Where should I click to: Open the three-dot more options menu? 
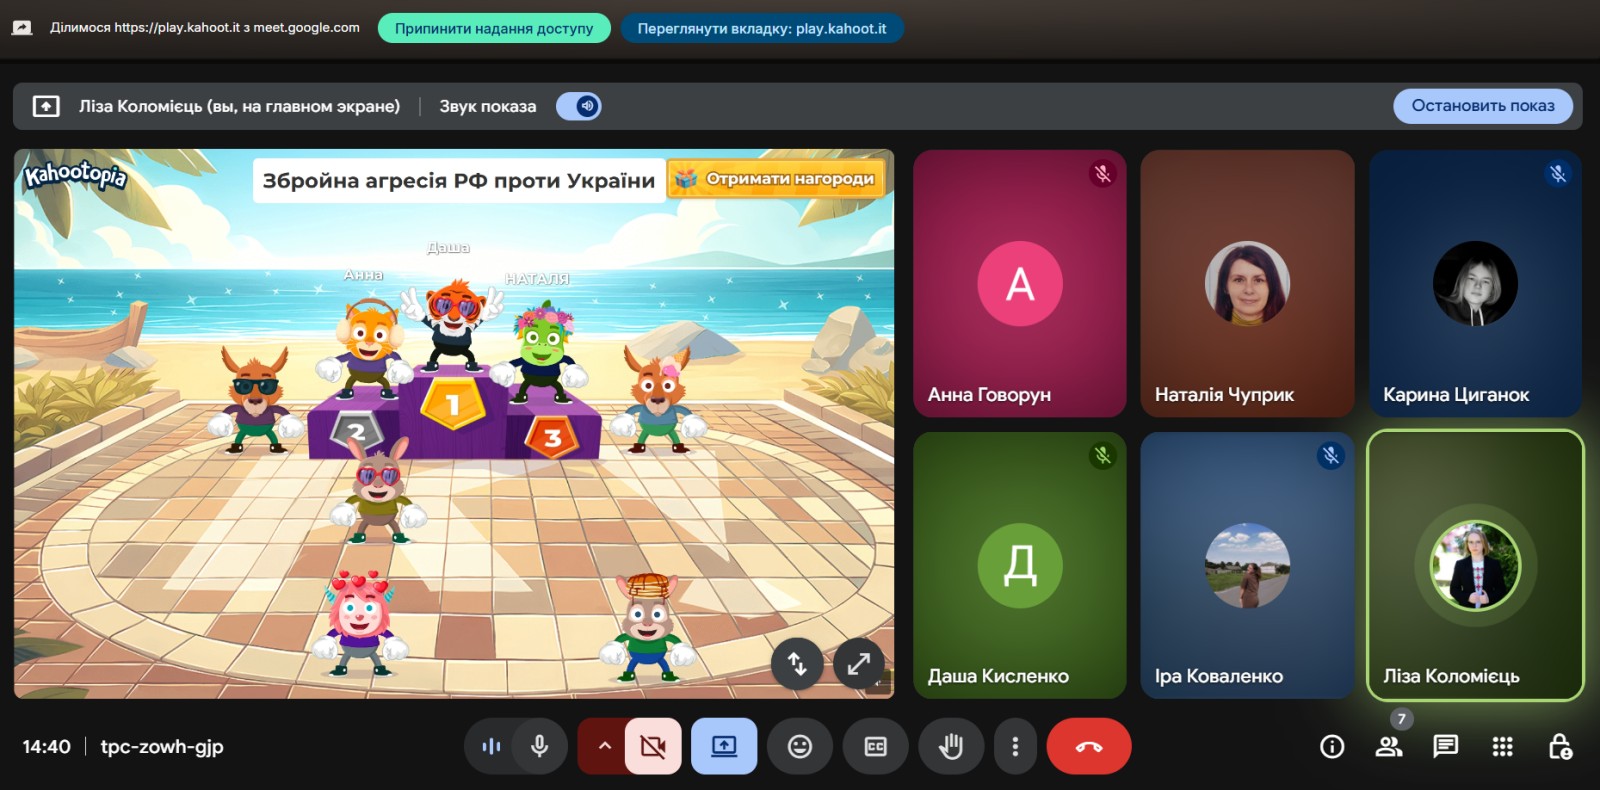pyautogui.click(x=1015, y=746)
